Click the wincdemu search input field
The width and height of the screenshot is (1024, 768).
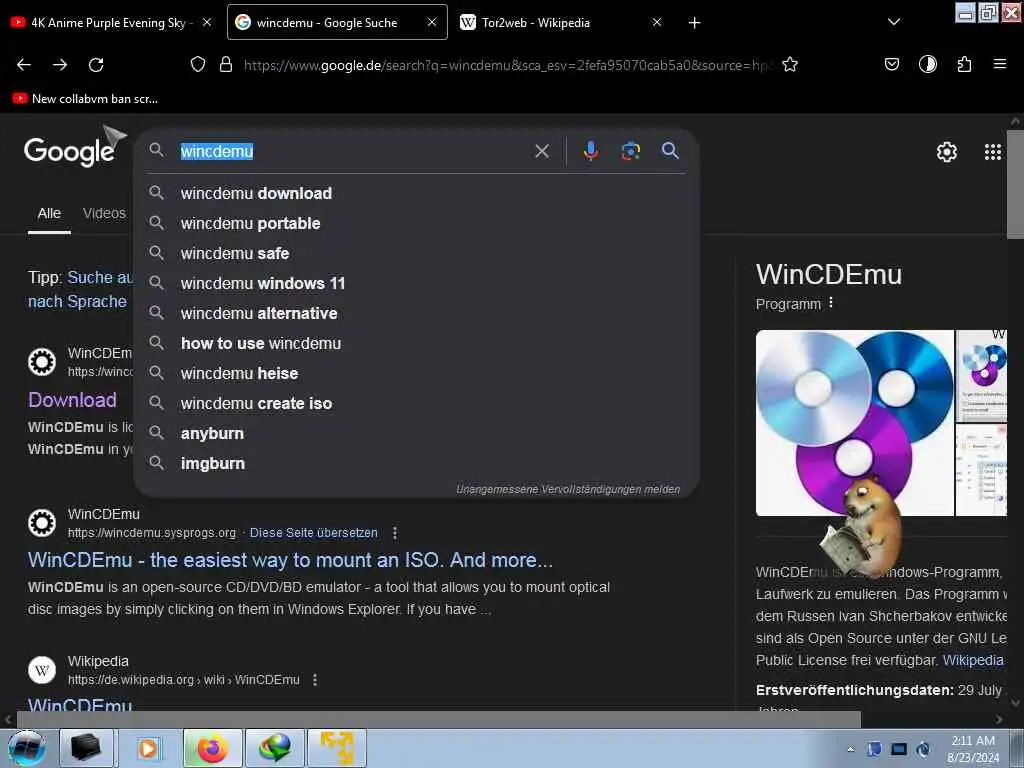pyautogui.click(x=353, y=151)
